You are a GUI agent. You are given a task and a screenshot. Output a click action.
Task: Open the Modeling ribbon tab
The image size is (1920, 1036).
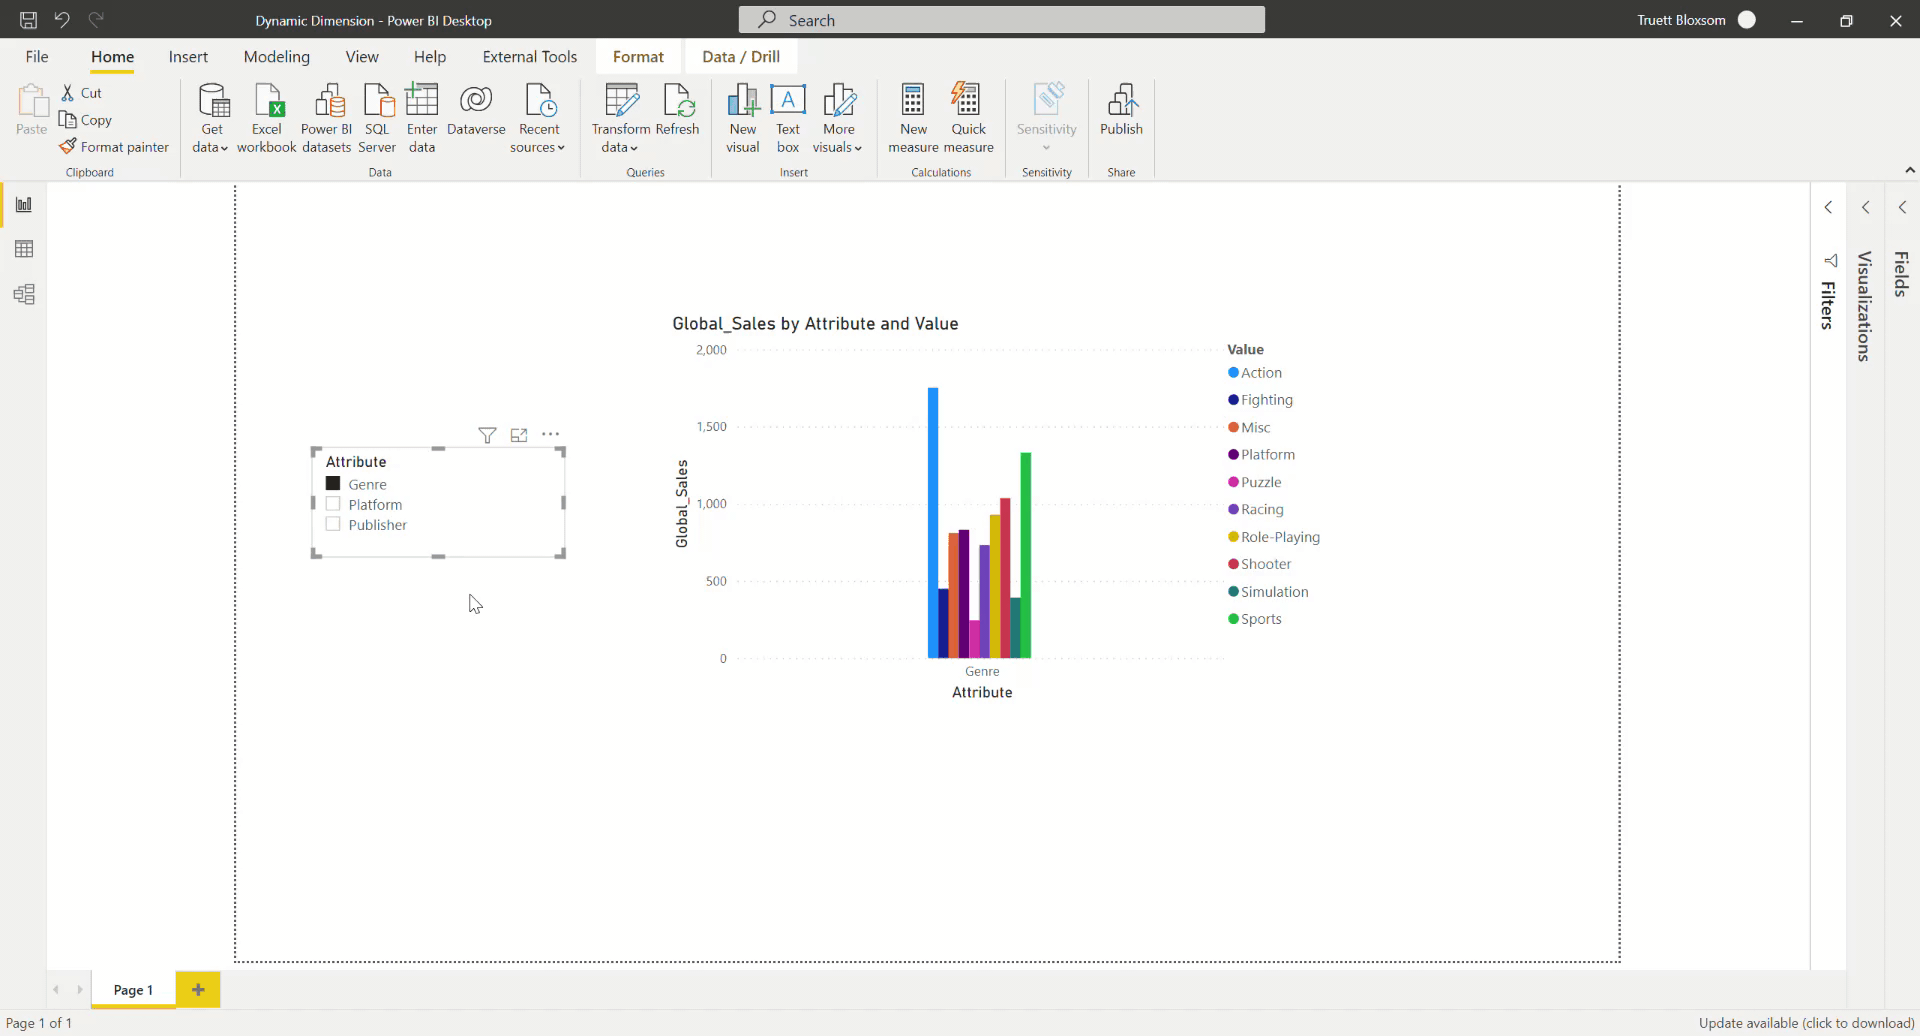(x=276, y=56)
